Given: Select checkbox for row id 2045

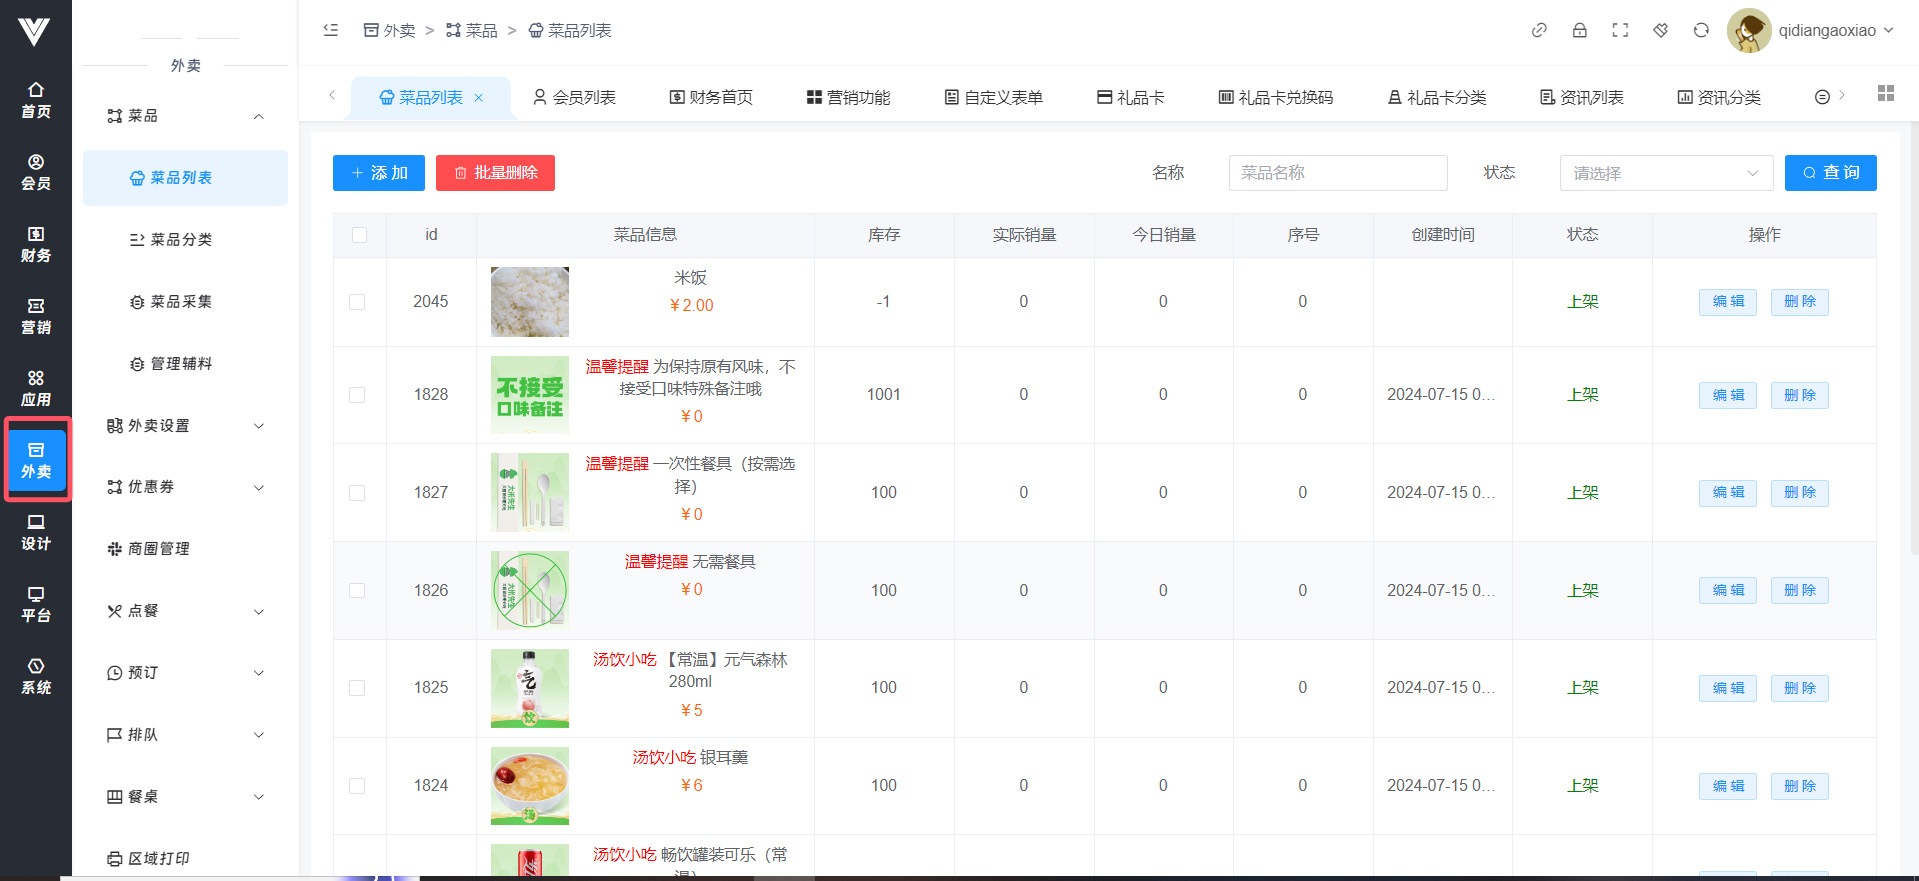Looking at the screenshot, I should tap(357, 302).
